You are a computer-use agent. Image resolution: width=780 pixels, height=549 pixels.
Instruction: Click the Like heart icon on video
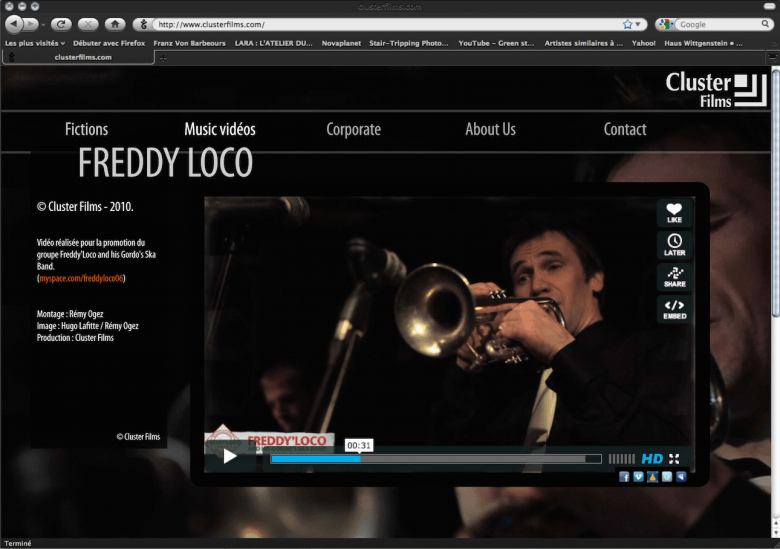(674, 212)
